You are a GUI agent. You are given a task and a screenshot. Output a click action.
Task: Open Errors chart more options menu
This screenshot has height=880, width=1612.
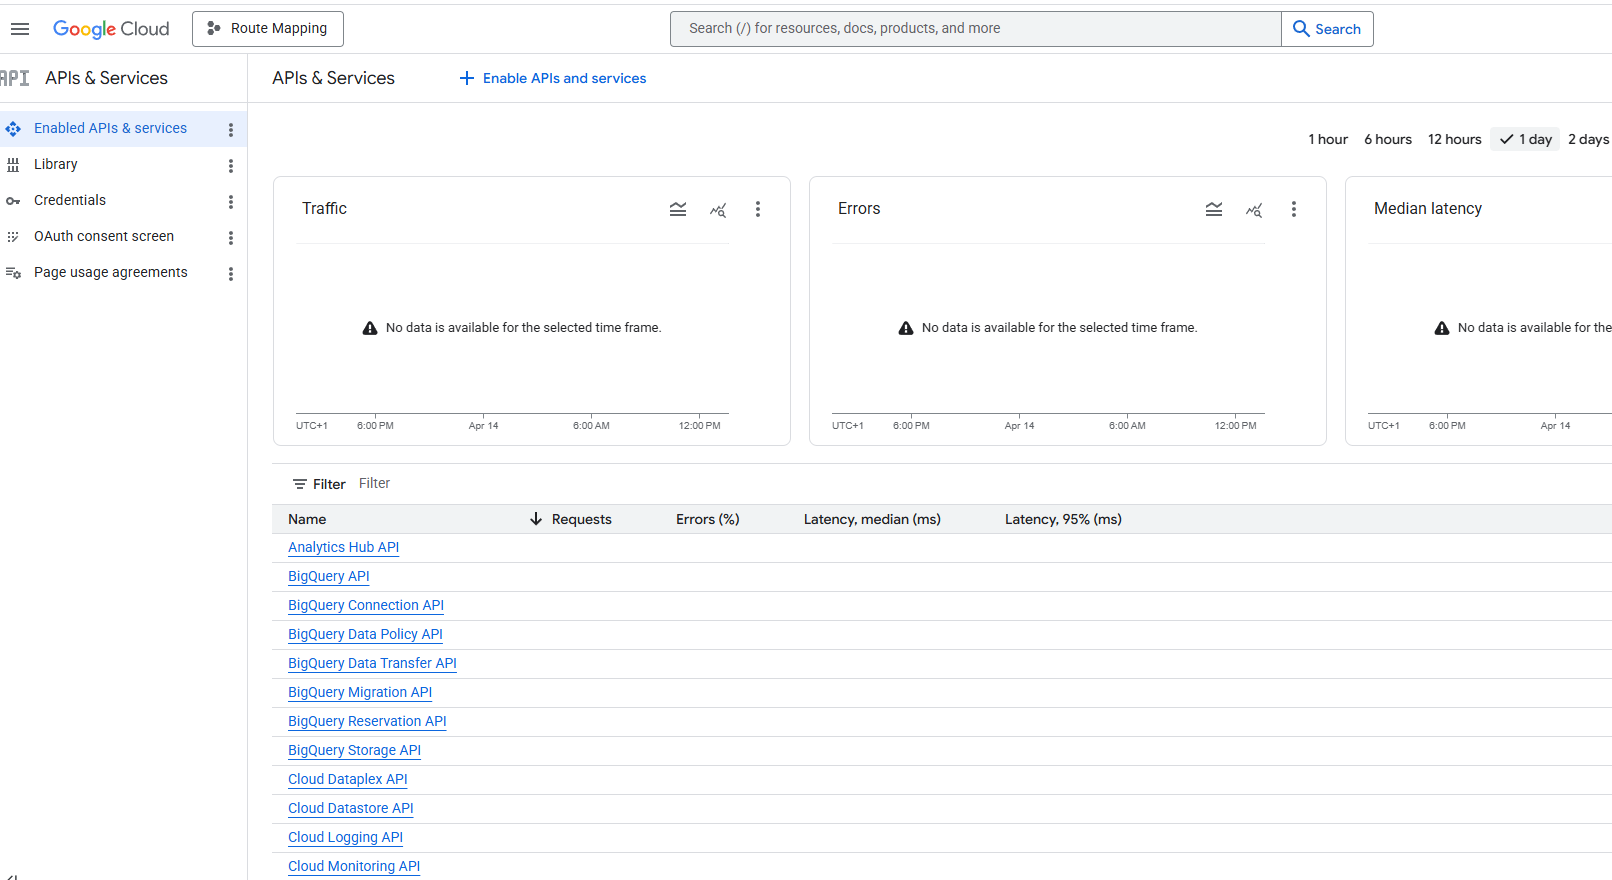tap(1294, 209)
